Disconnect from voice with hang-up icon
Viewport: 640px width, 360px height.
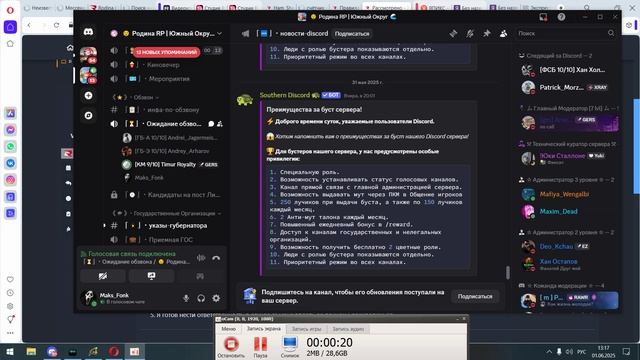216,258
